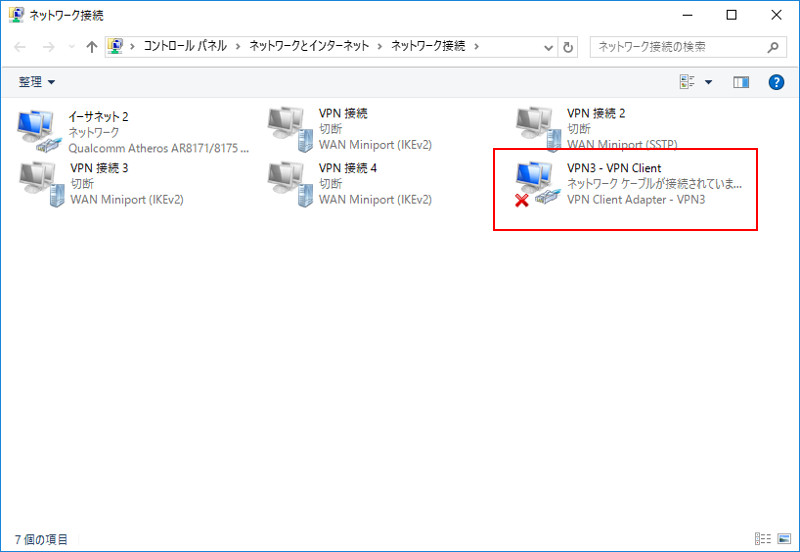
Task: Refresh the network connections list
Action: point(568,47)
